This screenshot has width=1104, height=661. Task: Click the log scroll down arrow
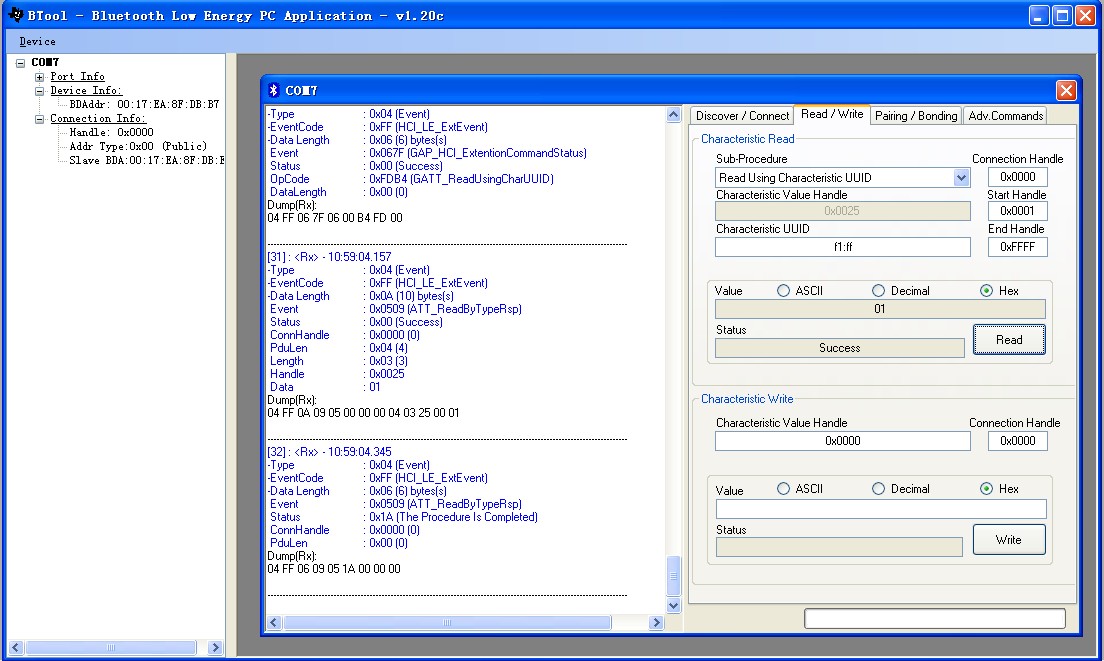(x=673, y=605)
